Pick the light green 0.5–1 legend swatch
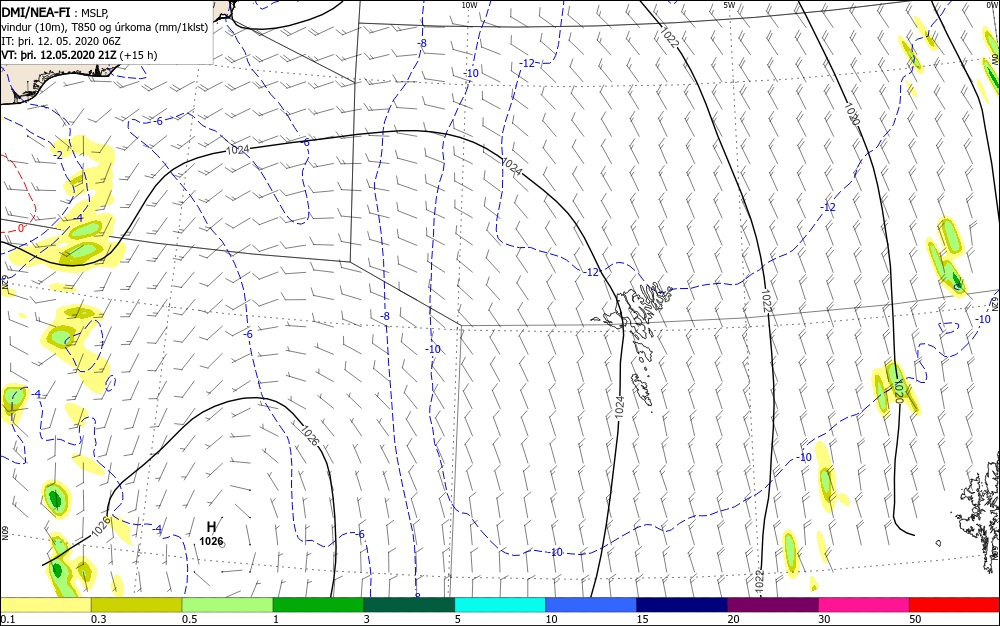Screen dimensions: 1000x626 tap(228, 605)
